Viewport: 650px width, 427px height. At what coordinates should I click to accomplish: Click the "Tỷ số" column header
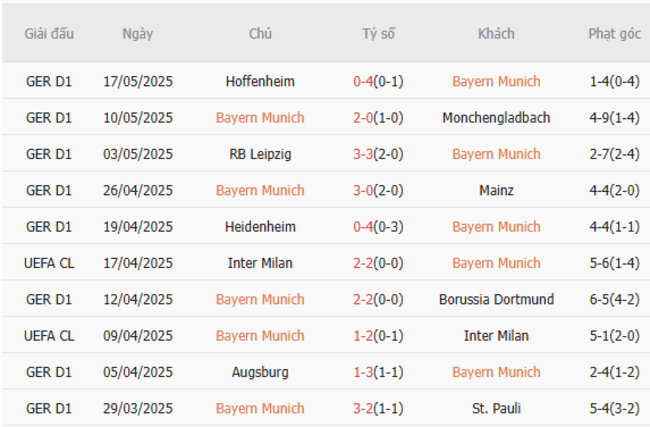[x=378, y=34]
